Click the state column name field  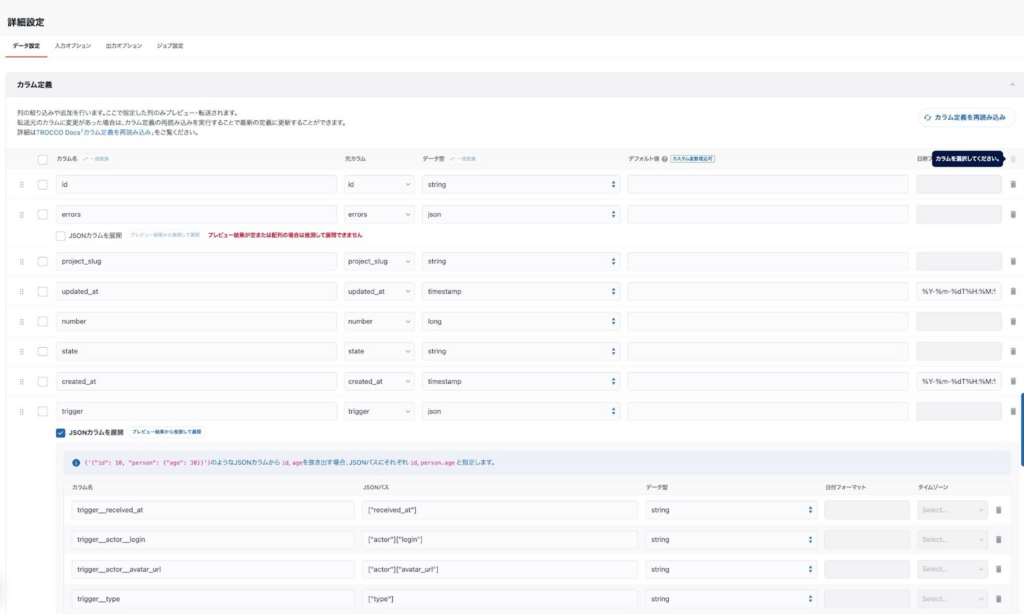point(196,351)
